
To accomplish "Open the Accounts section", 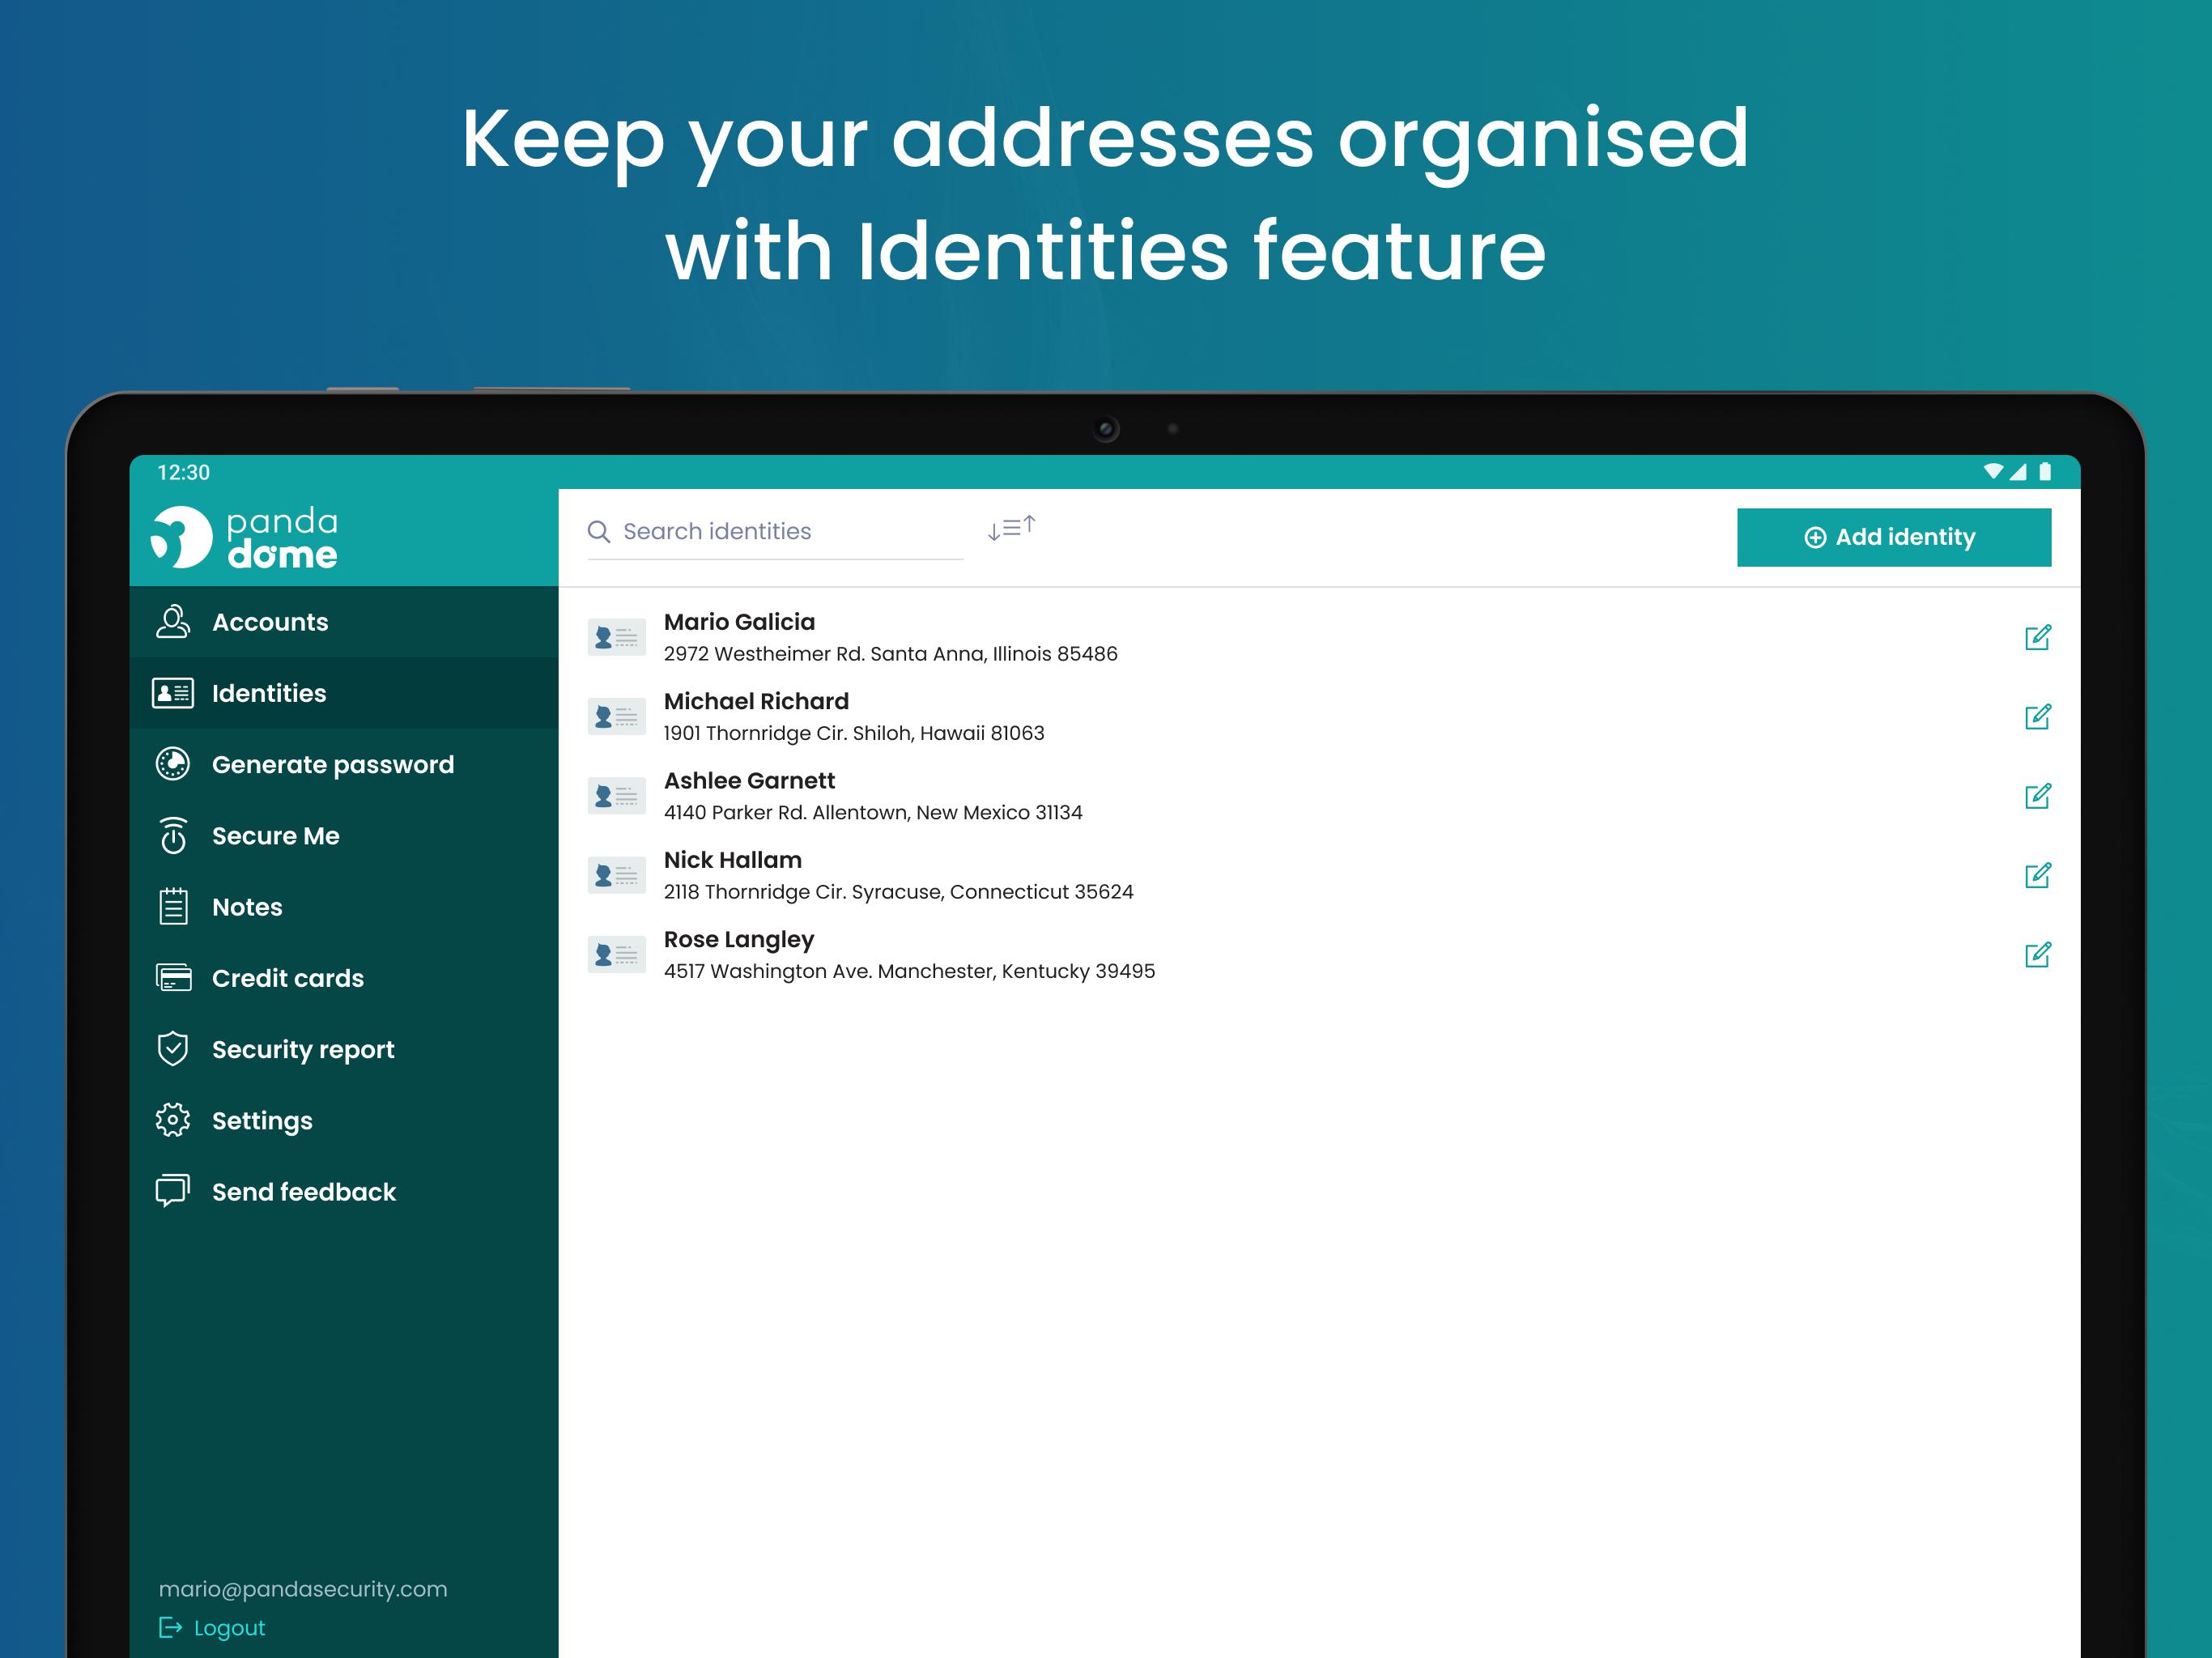I will point(344,622).
